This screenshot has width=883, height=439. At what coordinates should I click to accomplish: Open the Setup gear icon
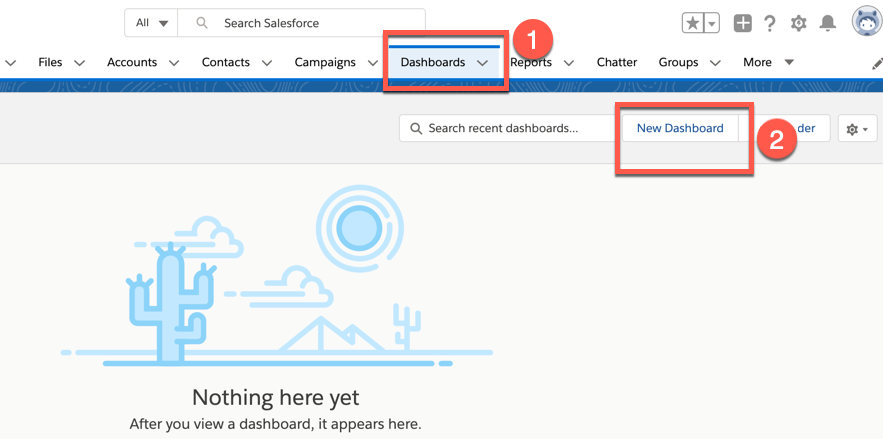point(799,23)
